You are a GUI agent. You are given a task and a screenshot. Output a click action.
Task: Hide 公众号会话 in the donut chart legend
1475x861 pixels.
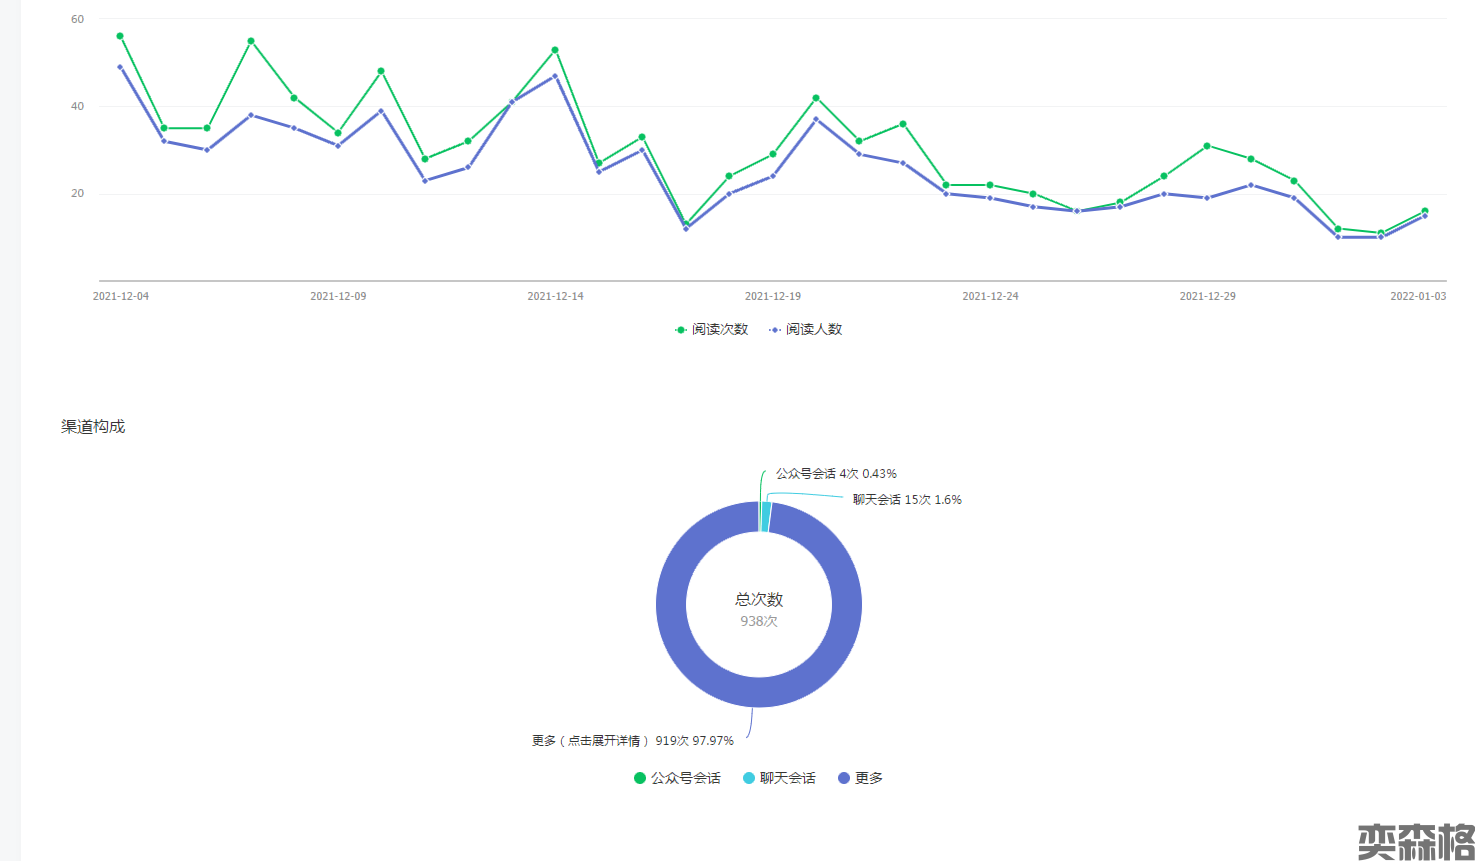point(677,778)
